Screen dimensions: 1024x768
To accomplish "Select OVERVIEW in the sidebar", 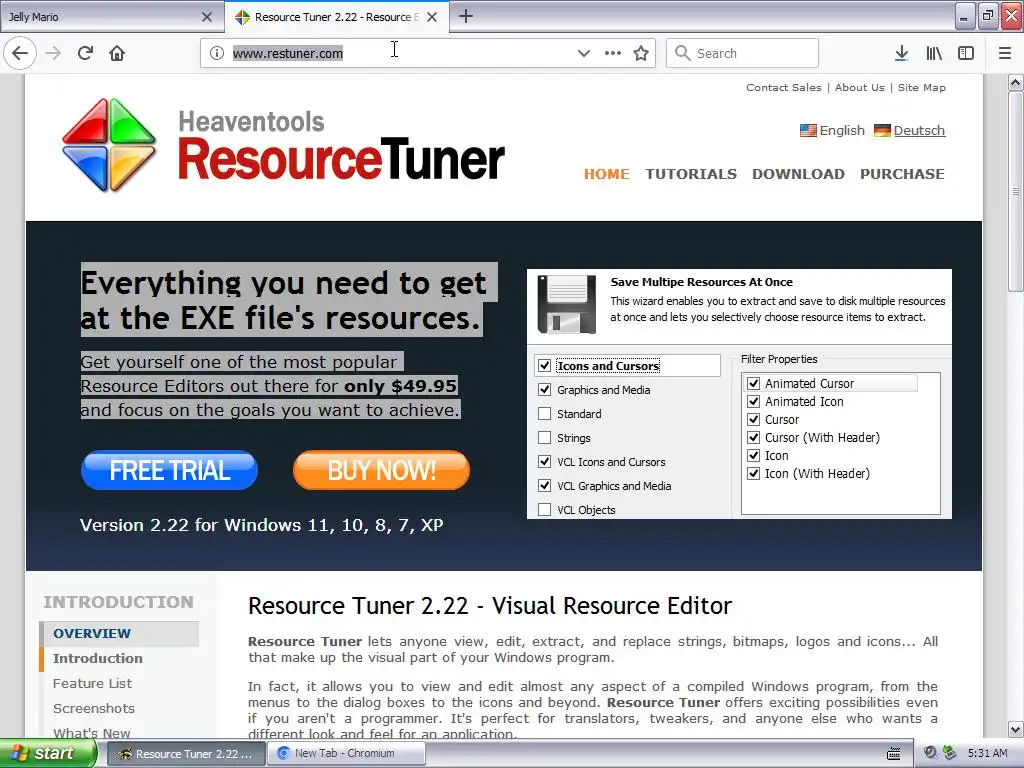I will click(x=92, y=633).
